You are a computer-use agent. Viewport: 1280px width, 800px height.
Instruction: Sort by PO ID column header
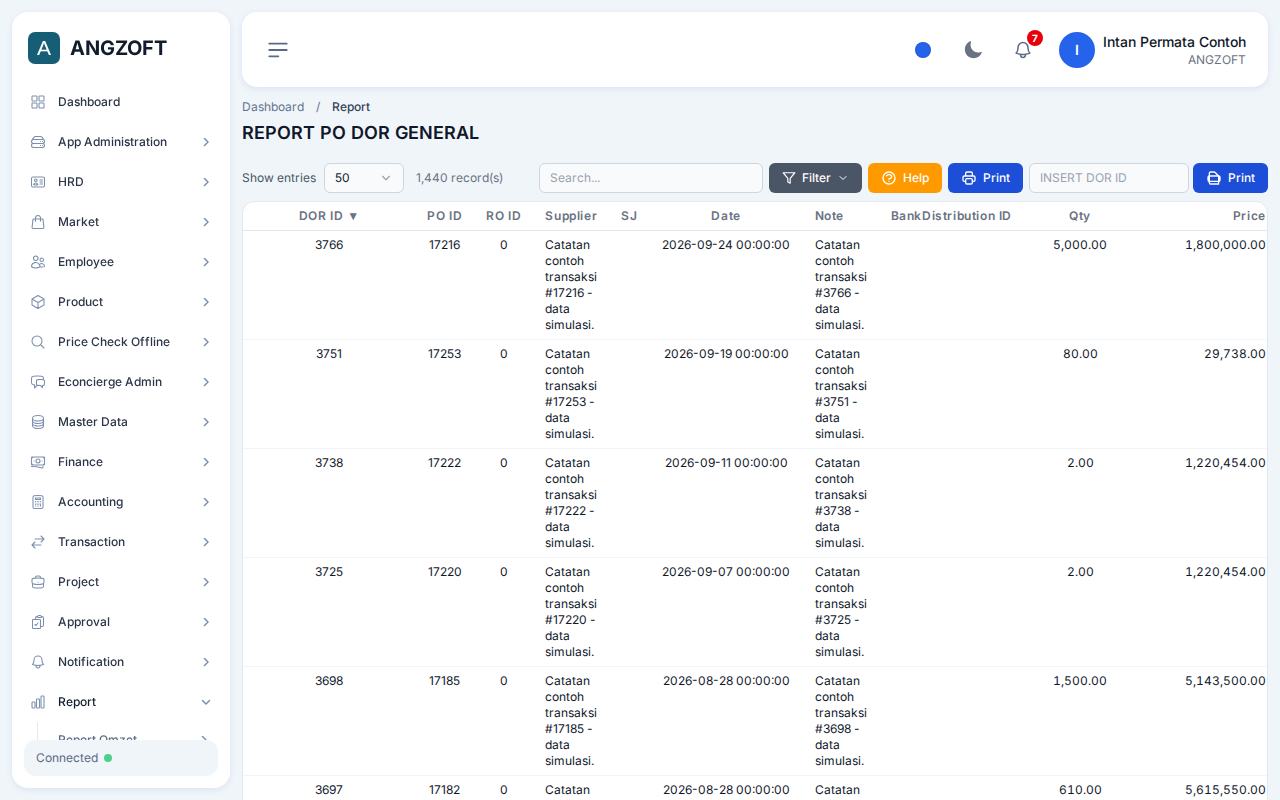444,216
